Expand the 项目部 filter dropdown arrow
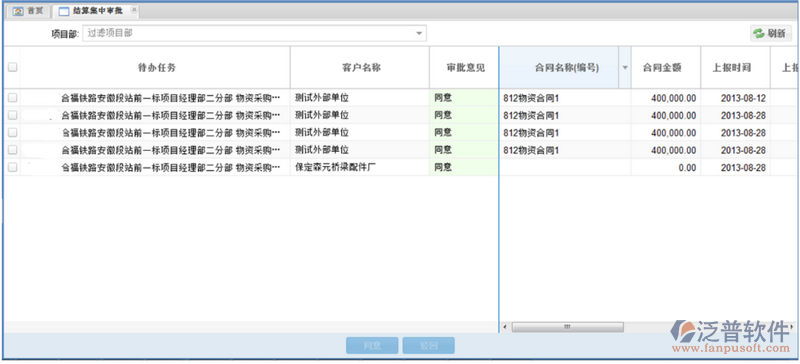Screen dimensions: 800x364 [419, 34]
